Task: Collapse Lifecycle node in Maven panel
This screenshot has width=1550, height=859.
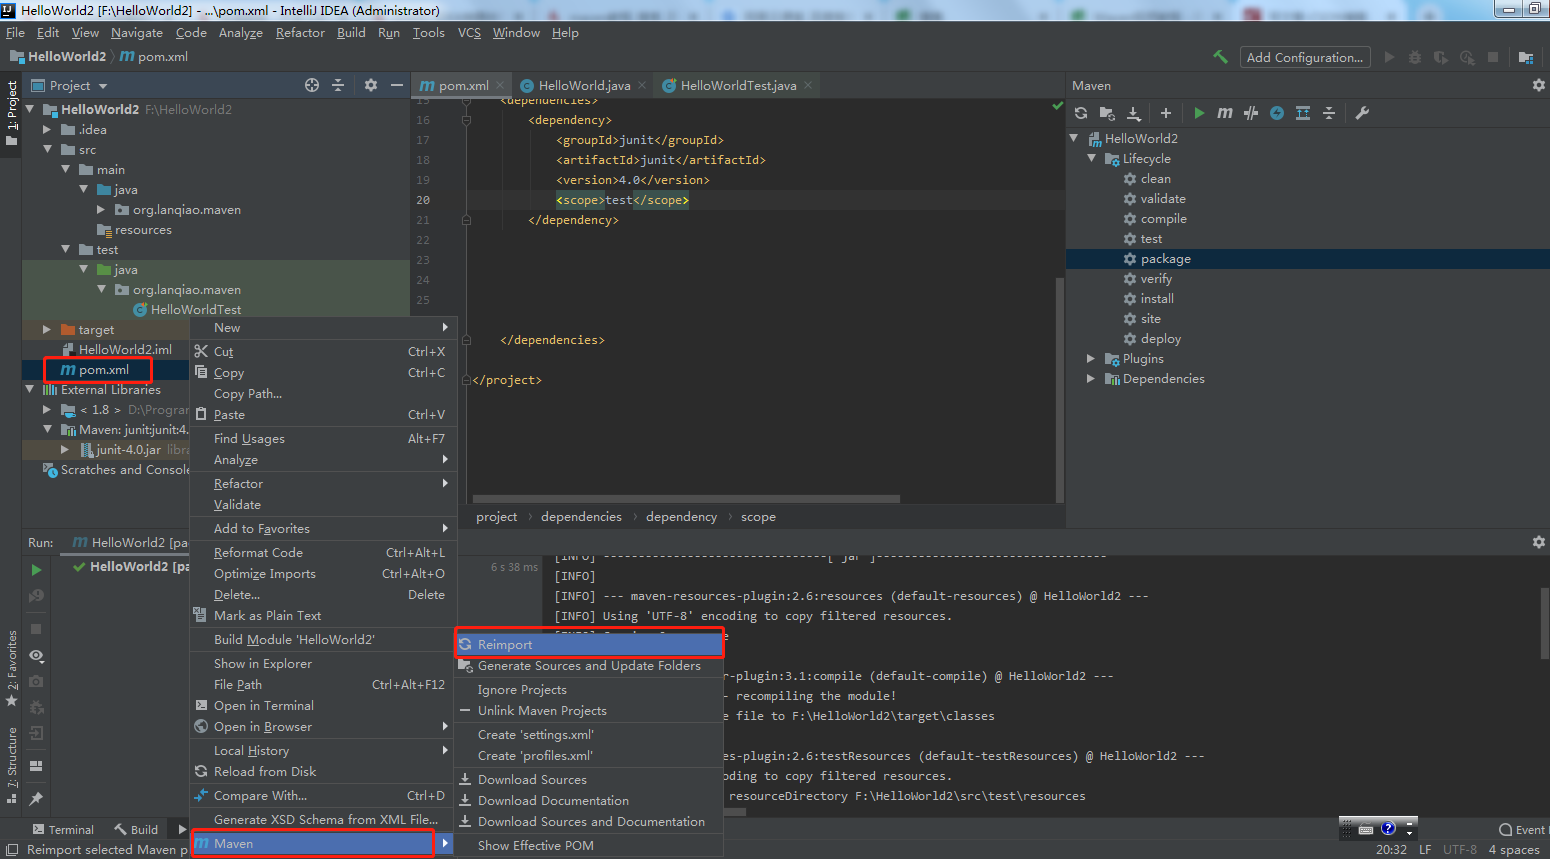Action: pyautogui.click(x=1091, y=158)
